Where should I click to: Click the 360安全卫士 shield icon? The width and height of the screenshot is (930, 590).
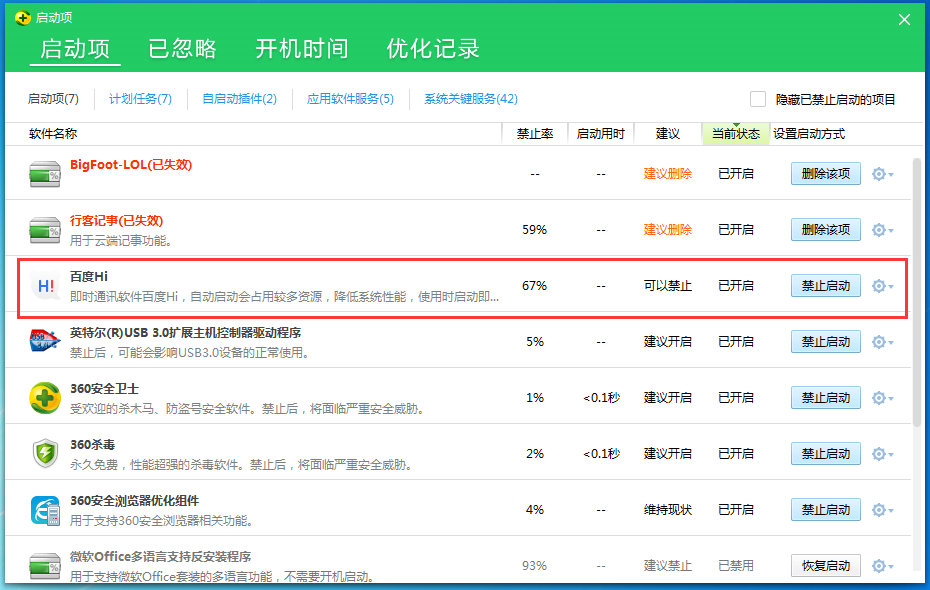tap(44, 397)
